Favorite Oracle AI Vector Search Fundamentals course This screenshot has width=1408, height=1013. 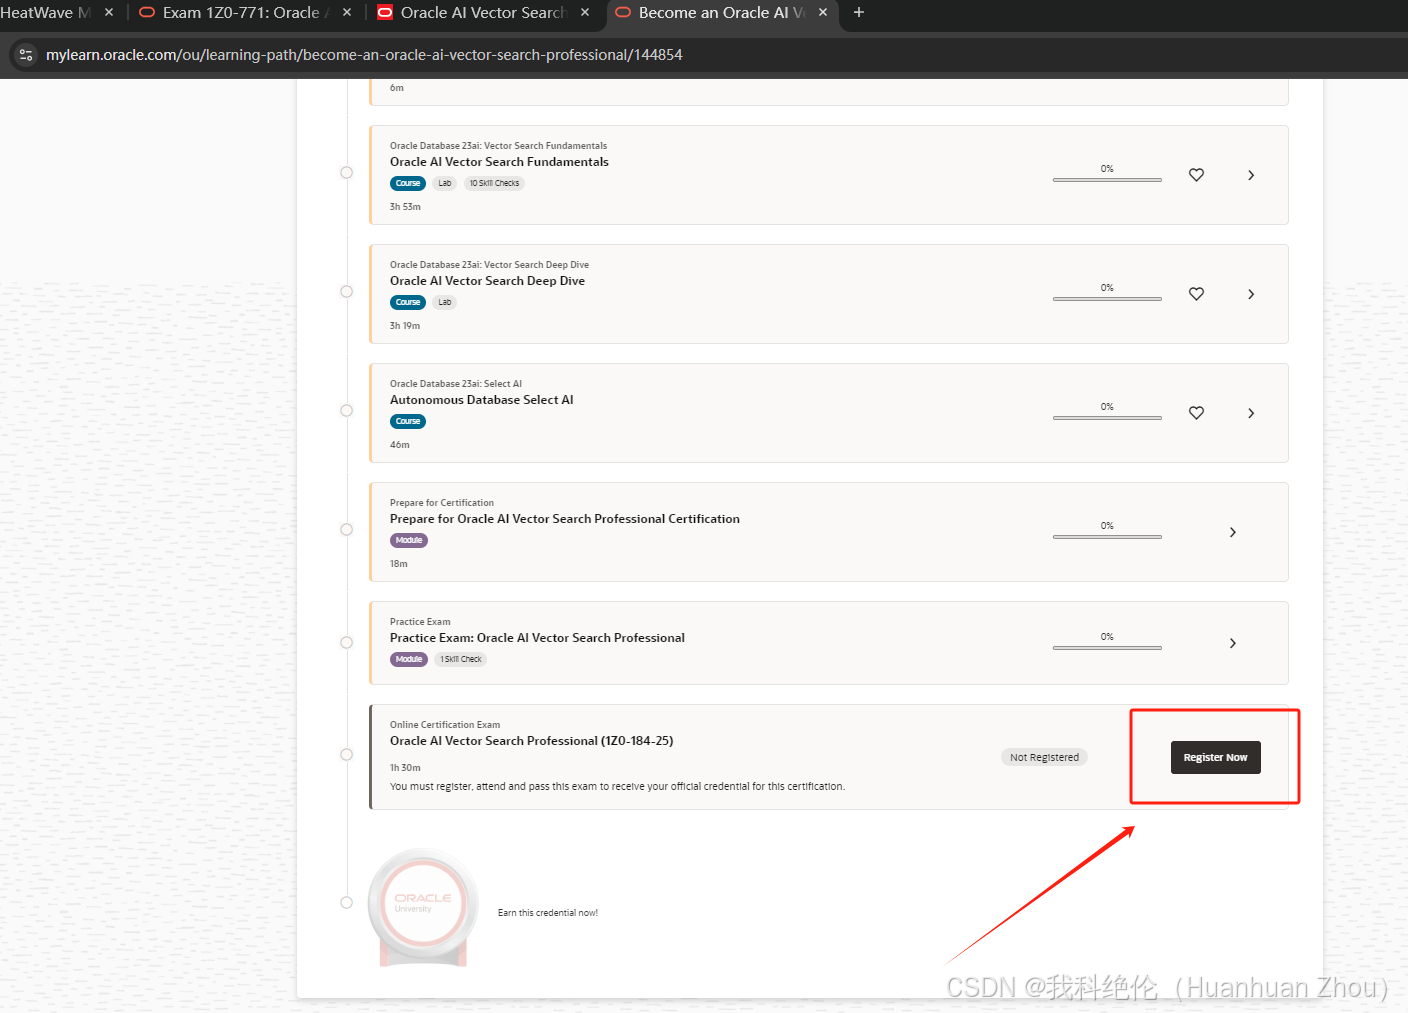1196,175
